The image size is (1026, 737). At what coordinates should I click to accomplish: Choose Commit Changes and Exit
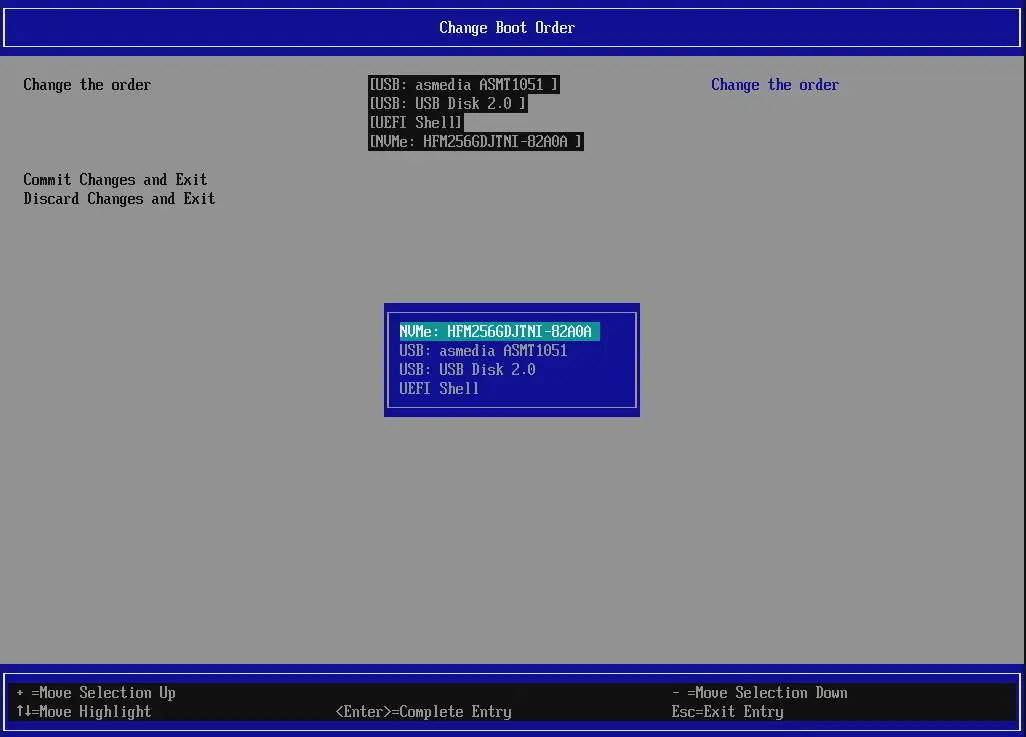pos(115,179)
